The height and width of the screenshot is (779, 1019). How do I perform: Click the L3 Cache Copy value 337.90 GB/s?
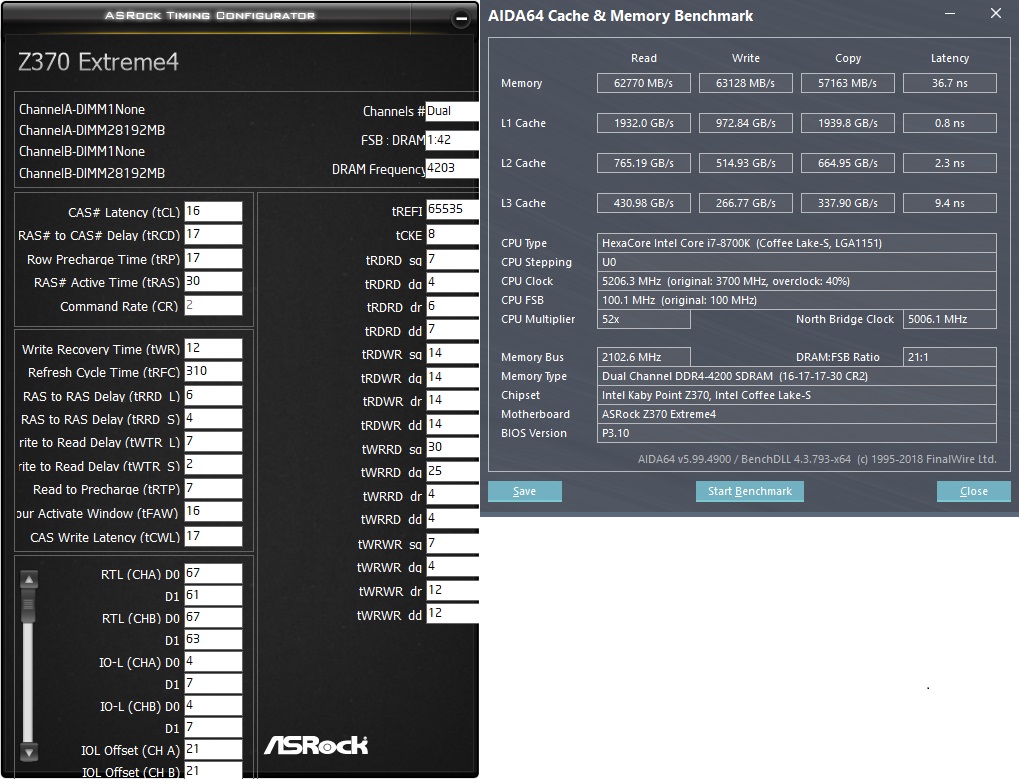(x=847, y=203)
